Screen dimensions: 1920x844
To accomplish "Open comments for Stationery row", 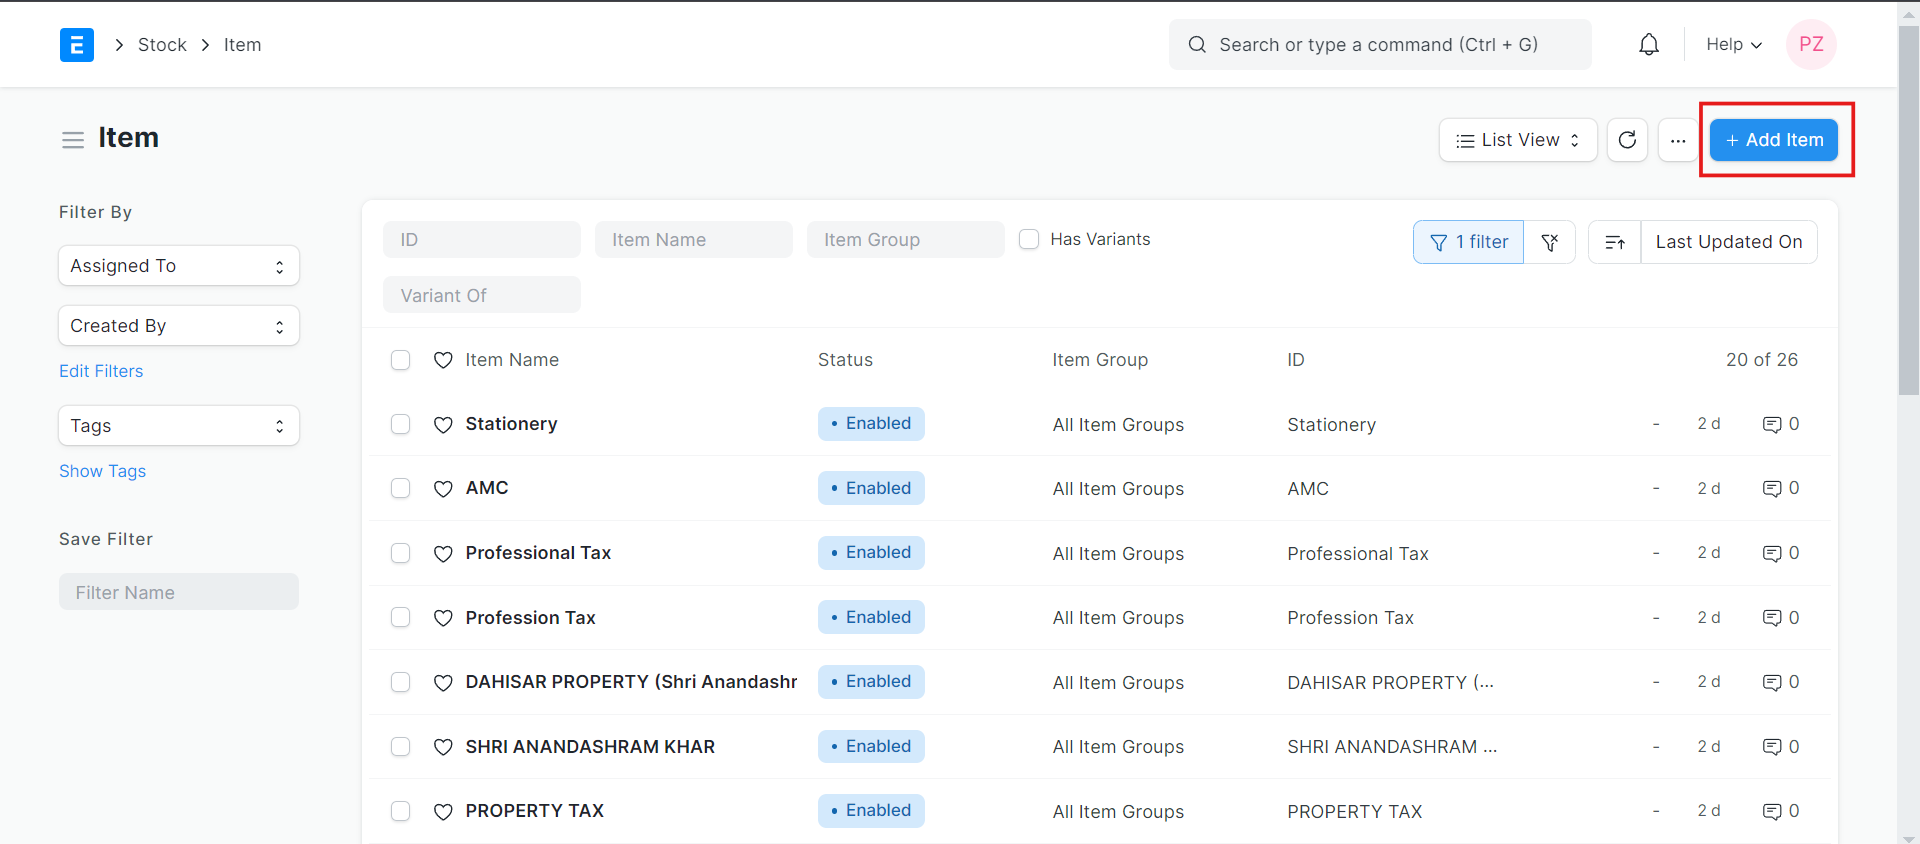I will click(x=1780, y=424).
